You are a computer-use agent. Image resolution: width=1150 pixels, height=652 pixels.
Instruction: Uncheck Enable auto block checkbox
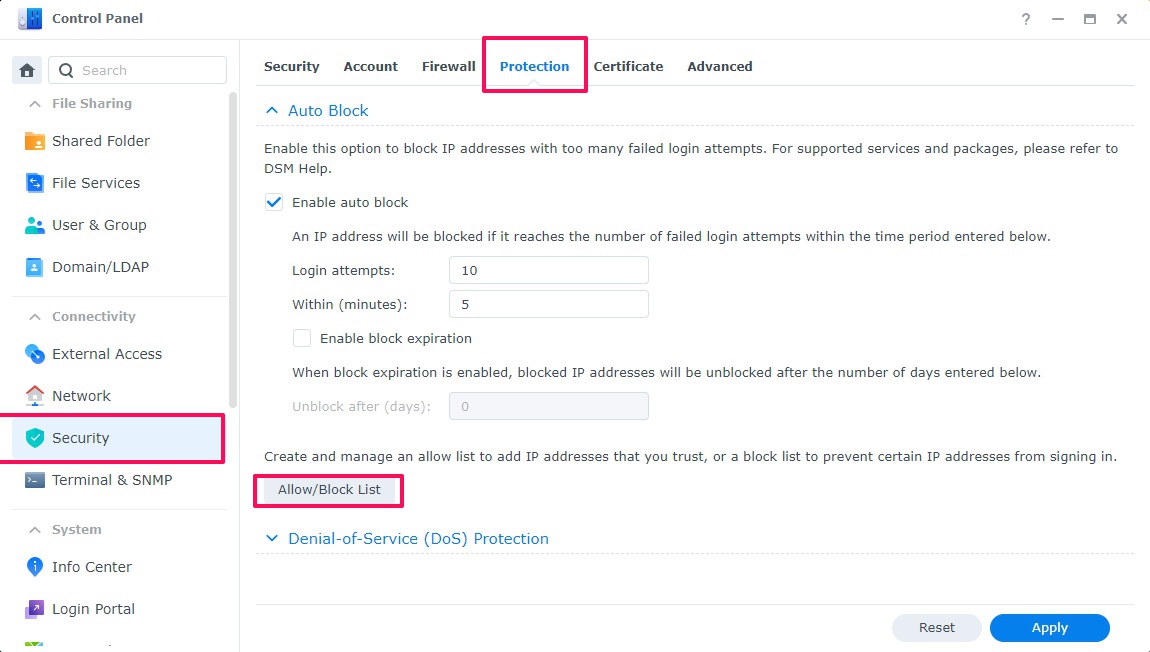click(274, 202)
